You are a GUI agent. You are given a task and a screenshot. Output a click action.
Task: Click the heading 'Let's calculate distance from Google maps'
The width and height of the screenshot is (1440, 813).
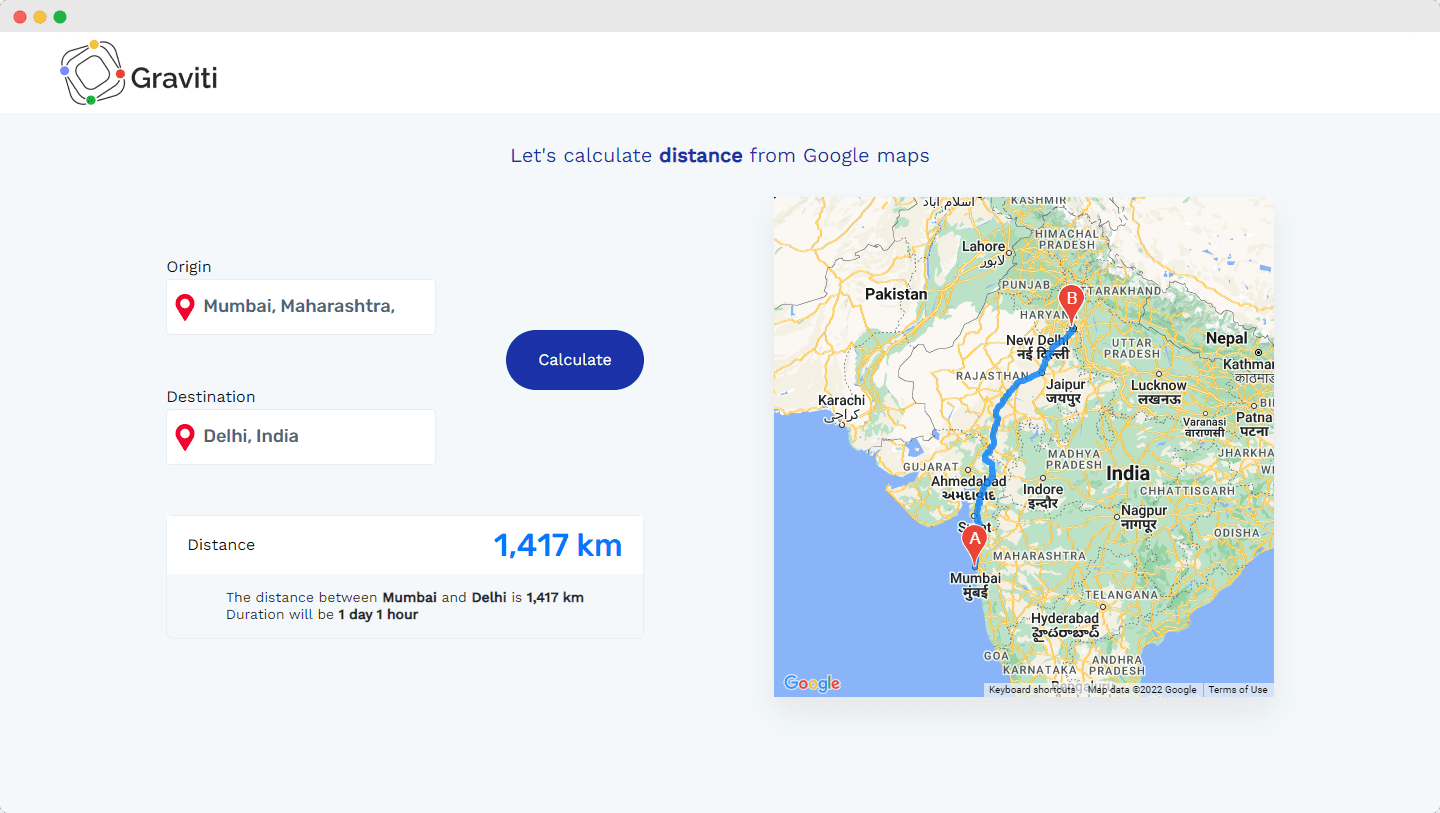coord(720,156)
